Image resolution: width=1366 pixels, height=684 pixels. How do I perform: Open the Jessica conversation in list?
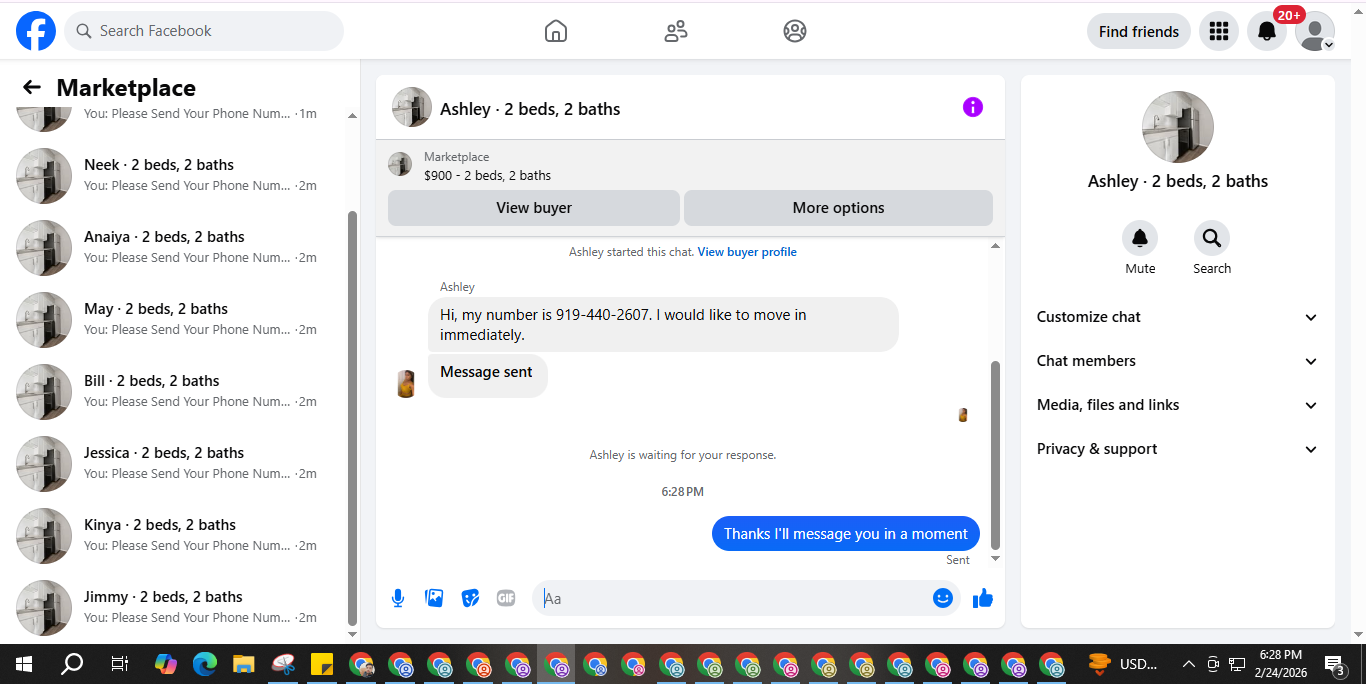(180, 462)
